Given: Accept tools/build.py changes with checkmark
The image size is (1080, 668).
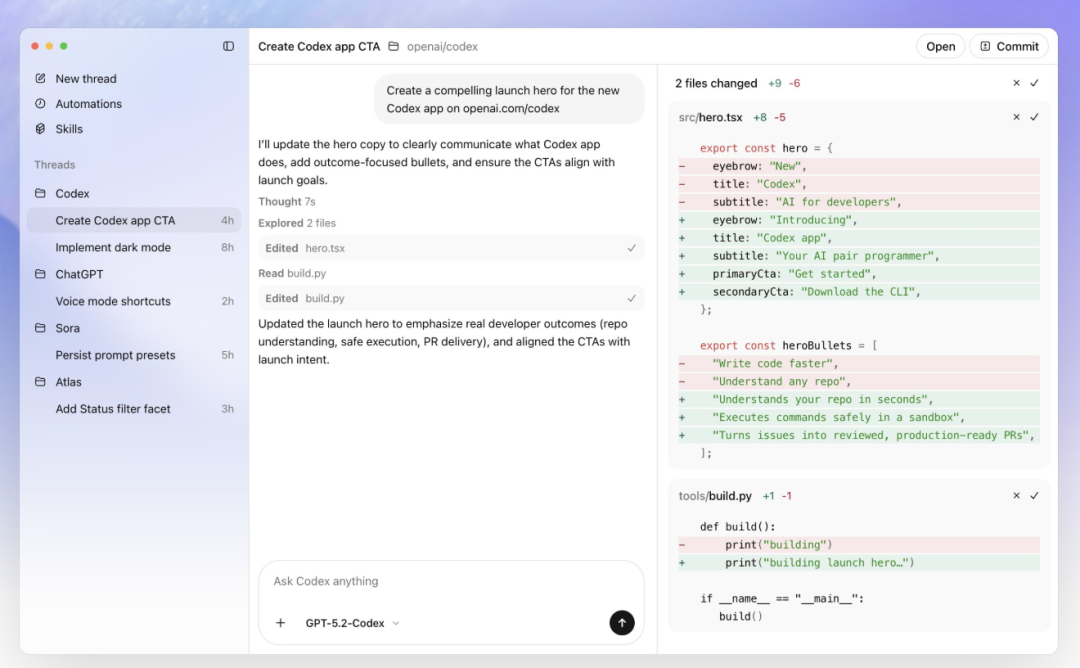Looking at the screenshot, I should pyautogui.click(x=1034, y=496).
